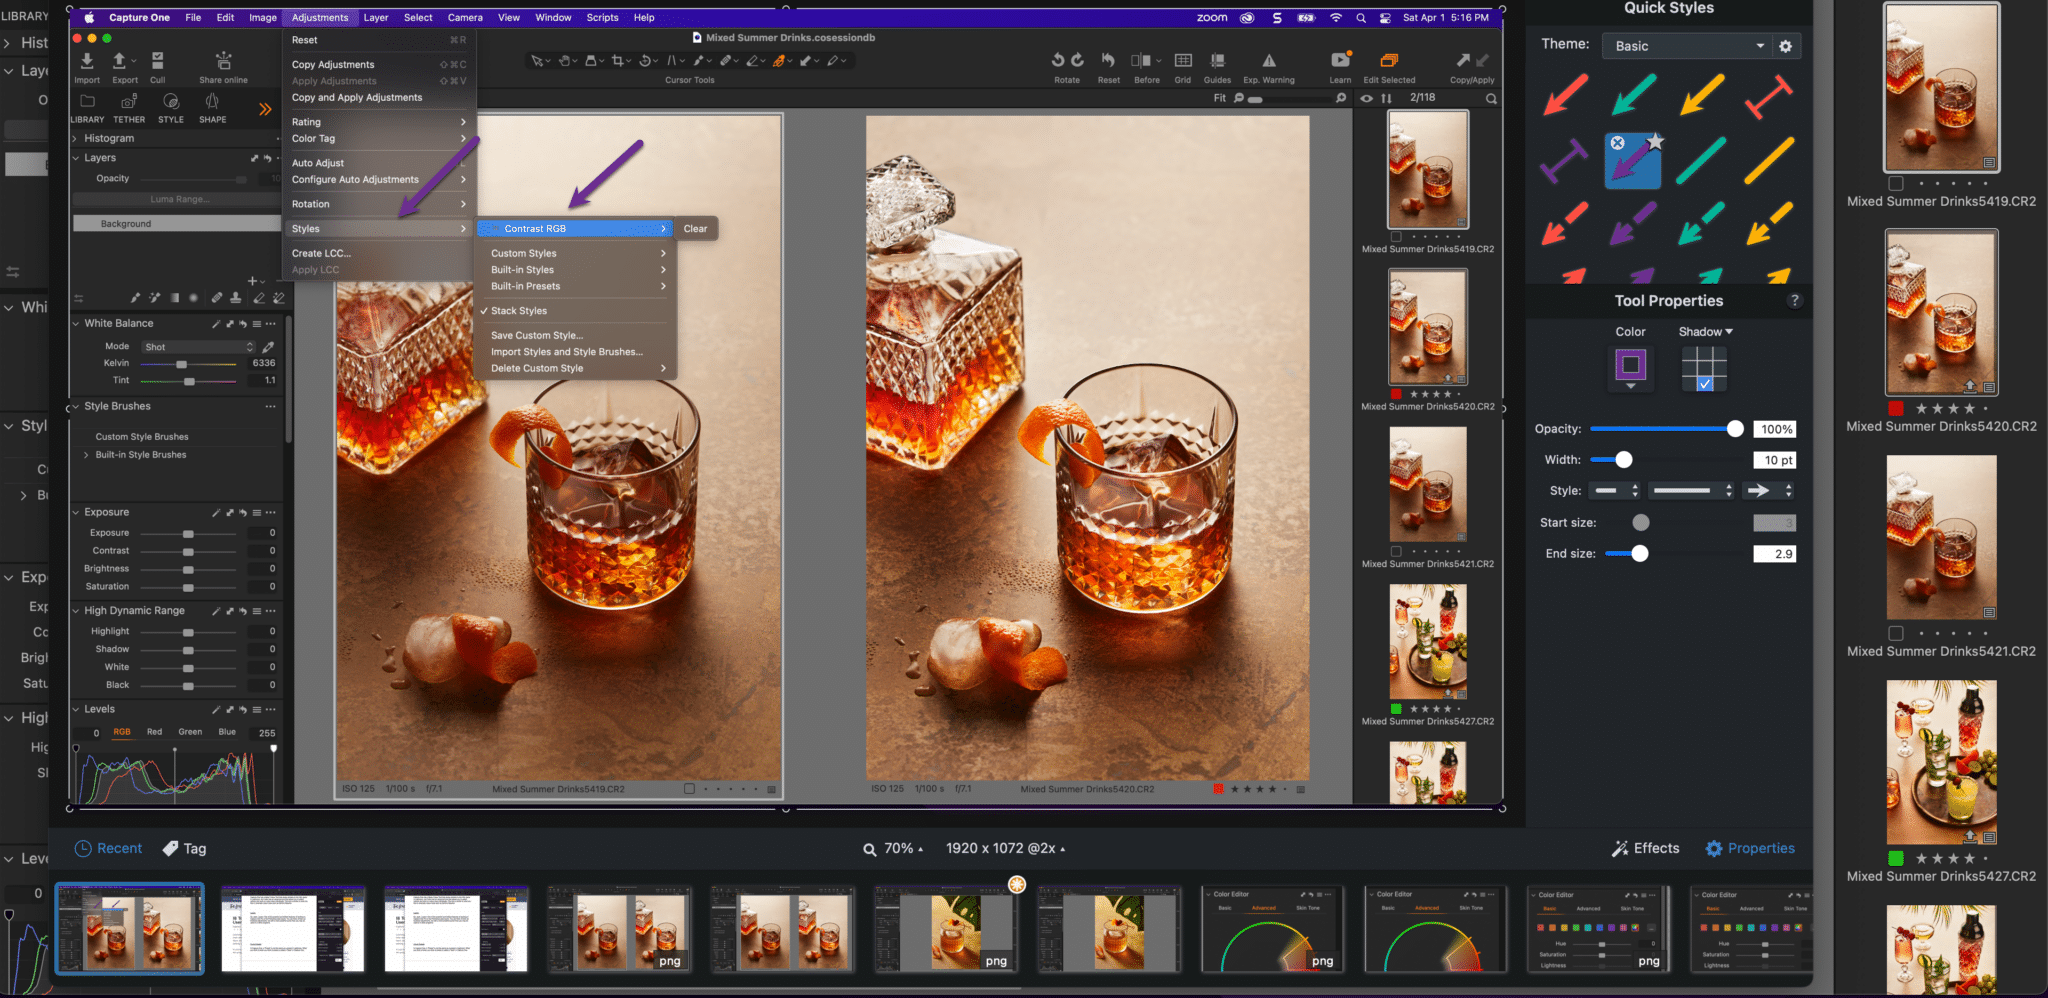Adjust the Tool Properties Opacity slider
2048x998 pixels.
1666,429
